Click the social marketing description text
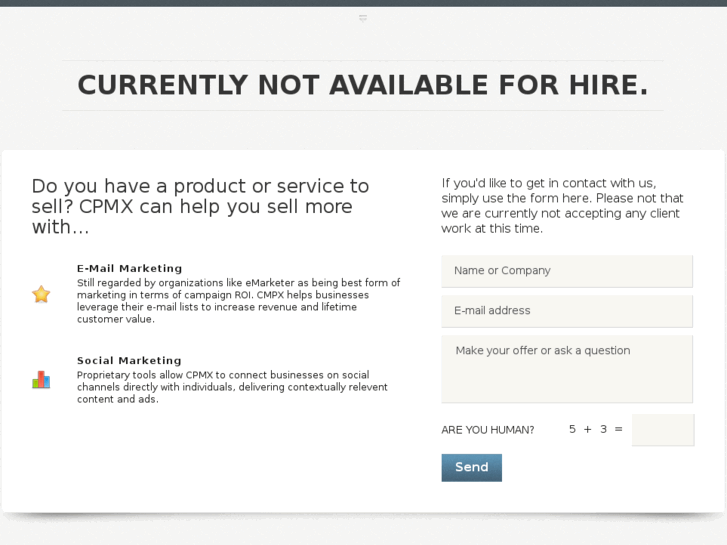 point(232,387)
